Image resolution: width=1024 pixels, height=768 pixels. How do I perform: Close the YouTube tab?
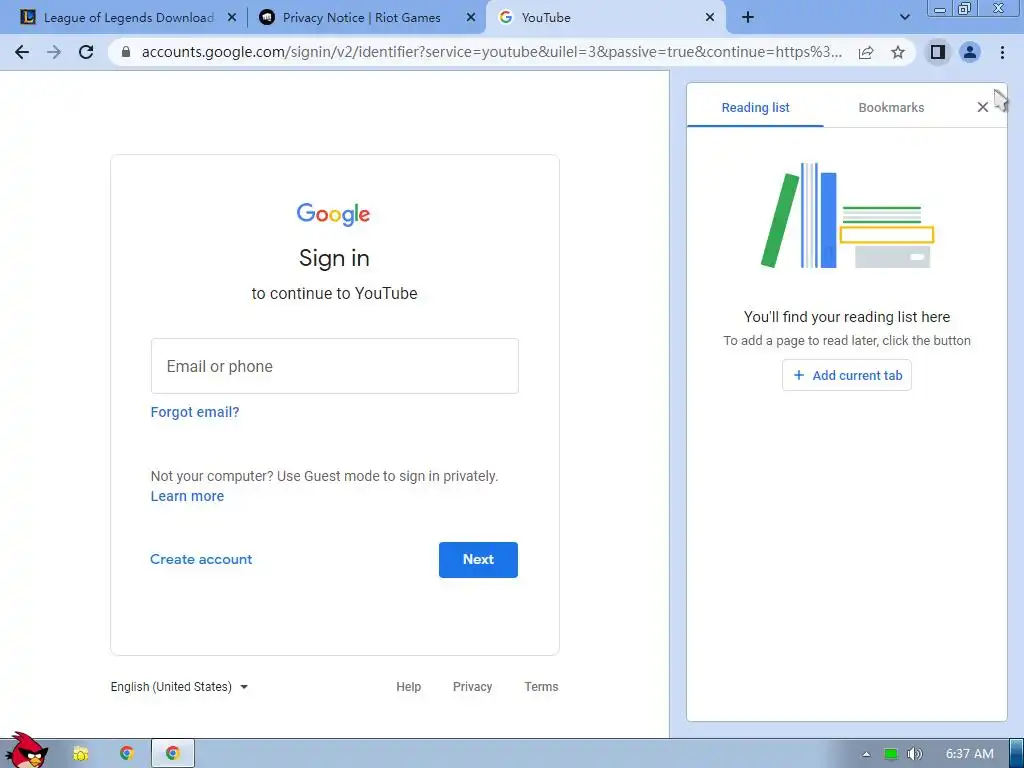710,18
